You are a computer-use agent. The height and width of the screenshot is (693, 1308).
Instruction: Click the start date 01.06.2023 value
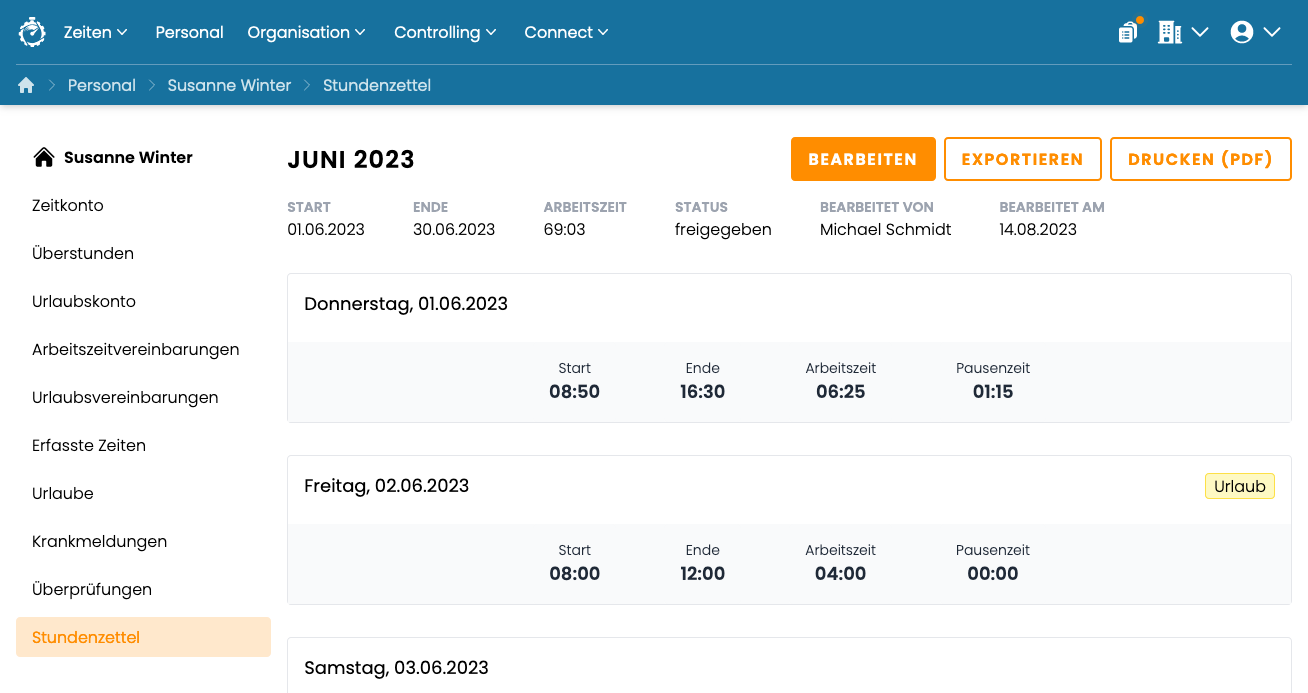[x=326, y=229]
